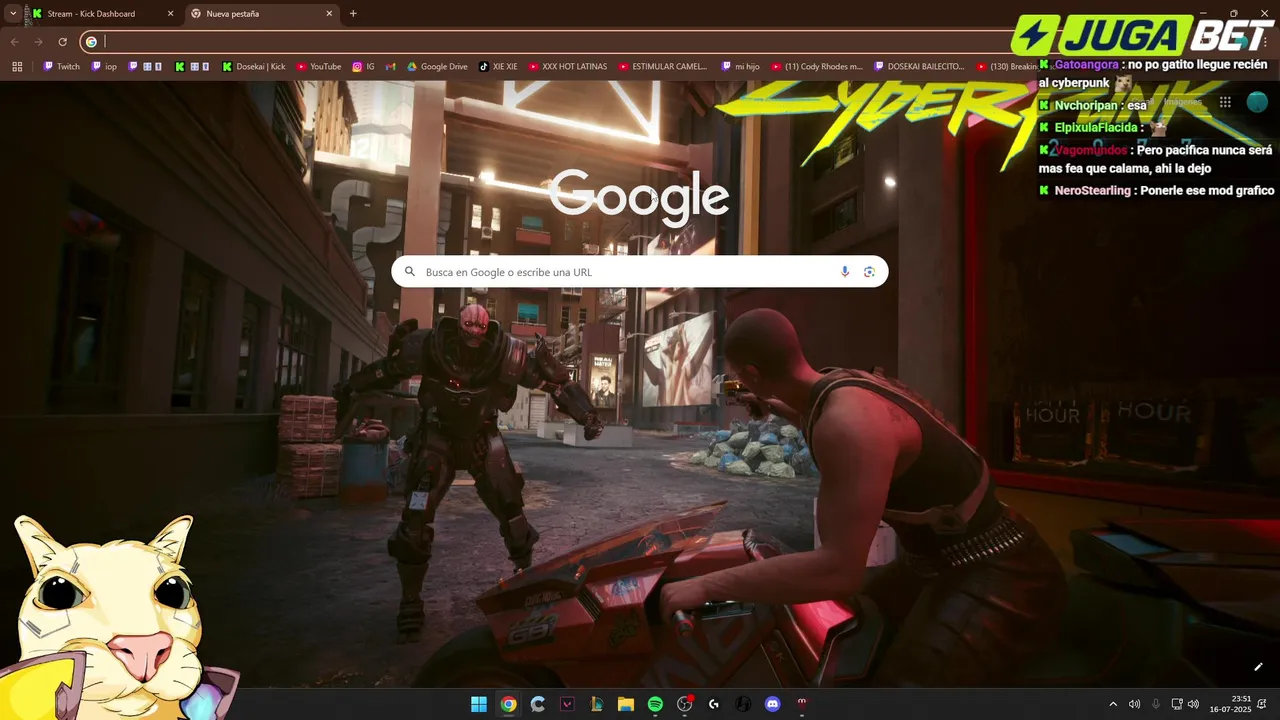Click the taskbar microphone tray icon
1280x720 pixels.
click(1156, 704)
